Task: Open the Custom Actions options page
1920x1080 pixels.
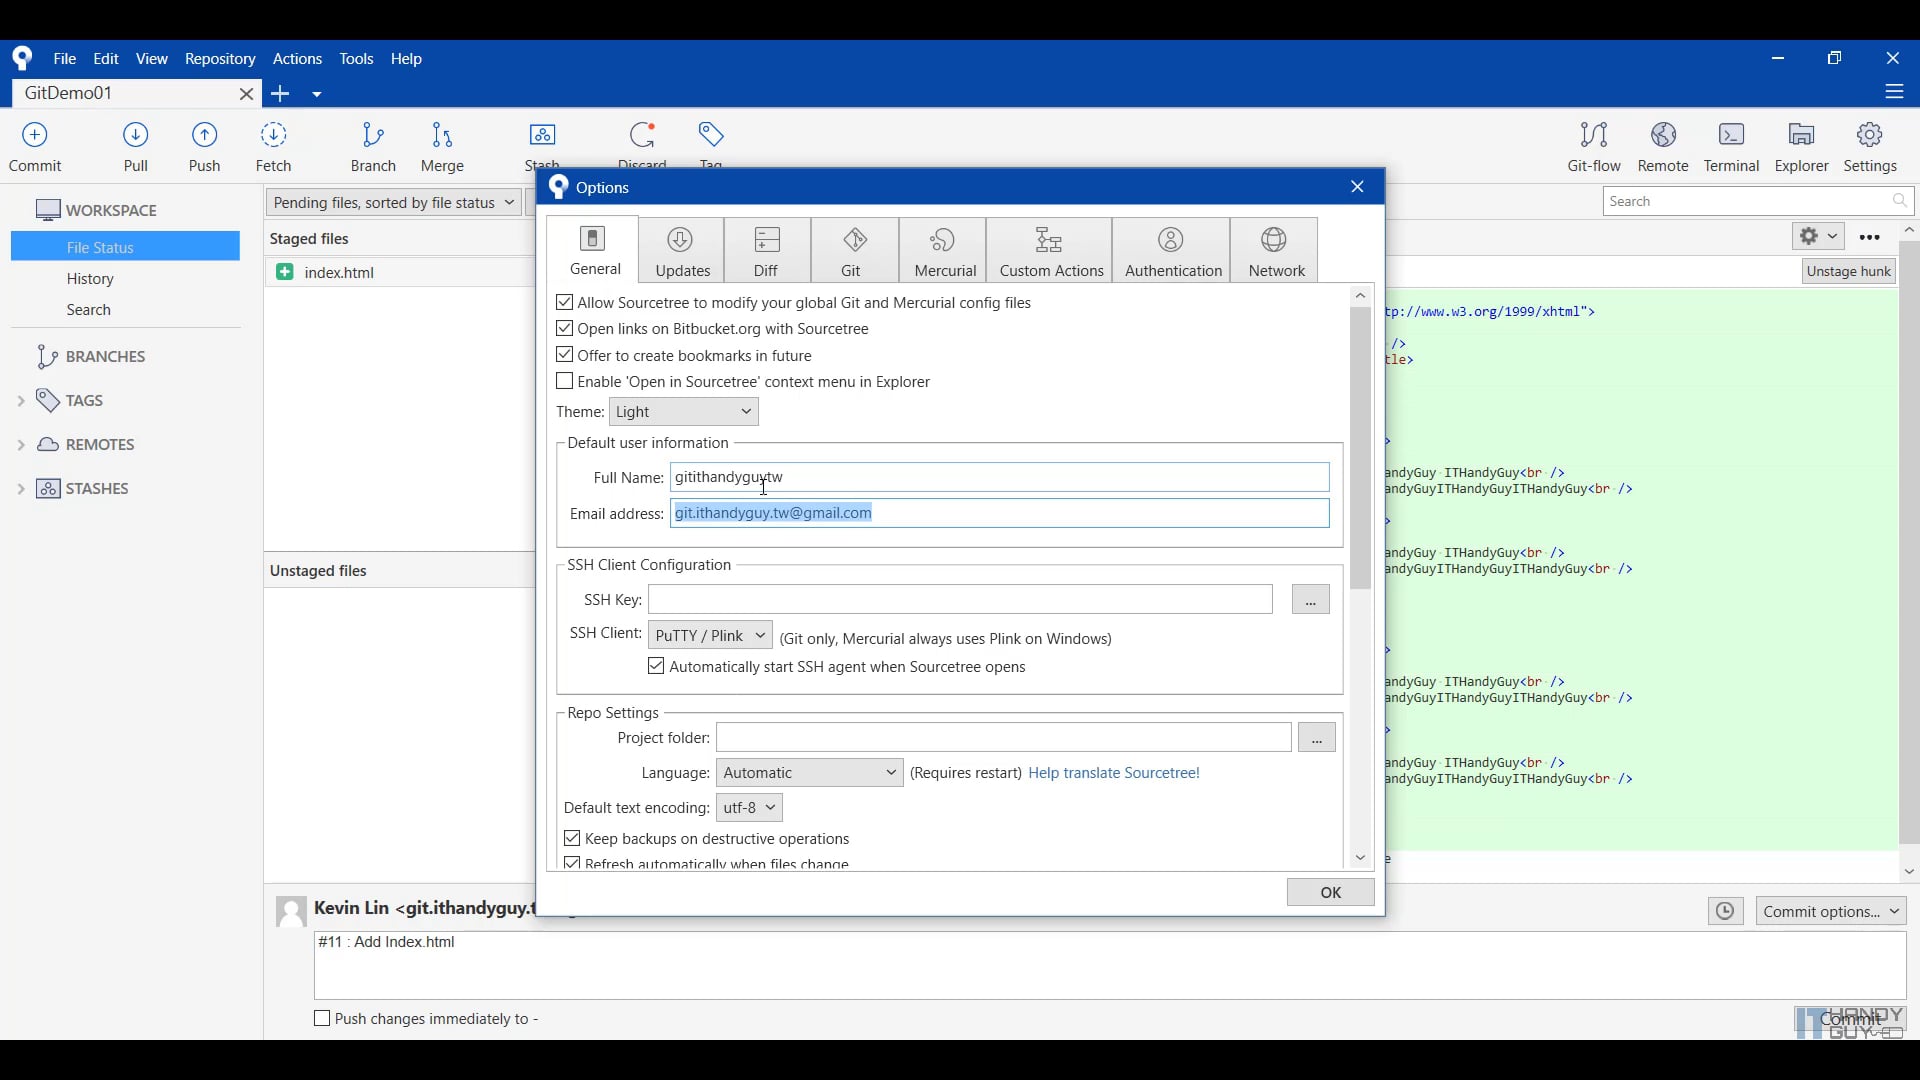Action: click(1051, 250)
